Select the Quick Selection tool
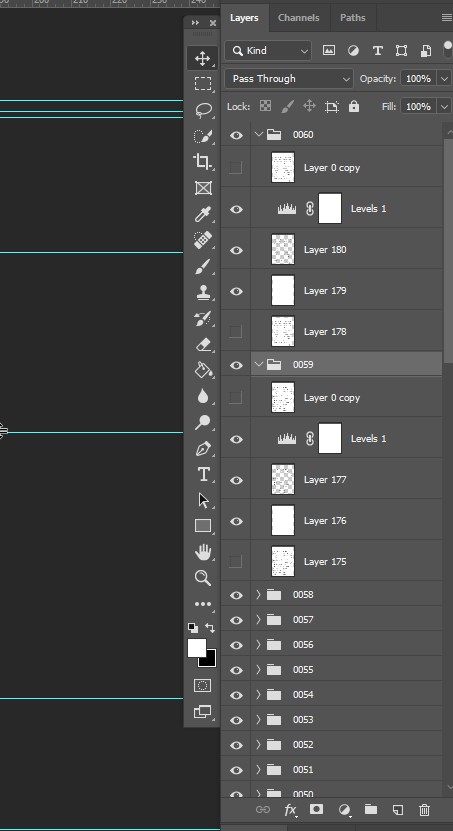The height and width of the screenshot is (831, 453). 202,136
